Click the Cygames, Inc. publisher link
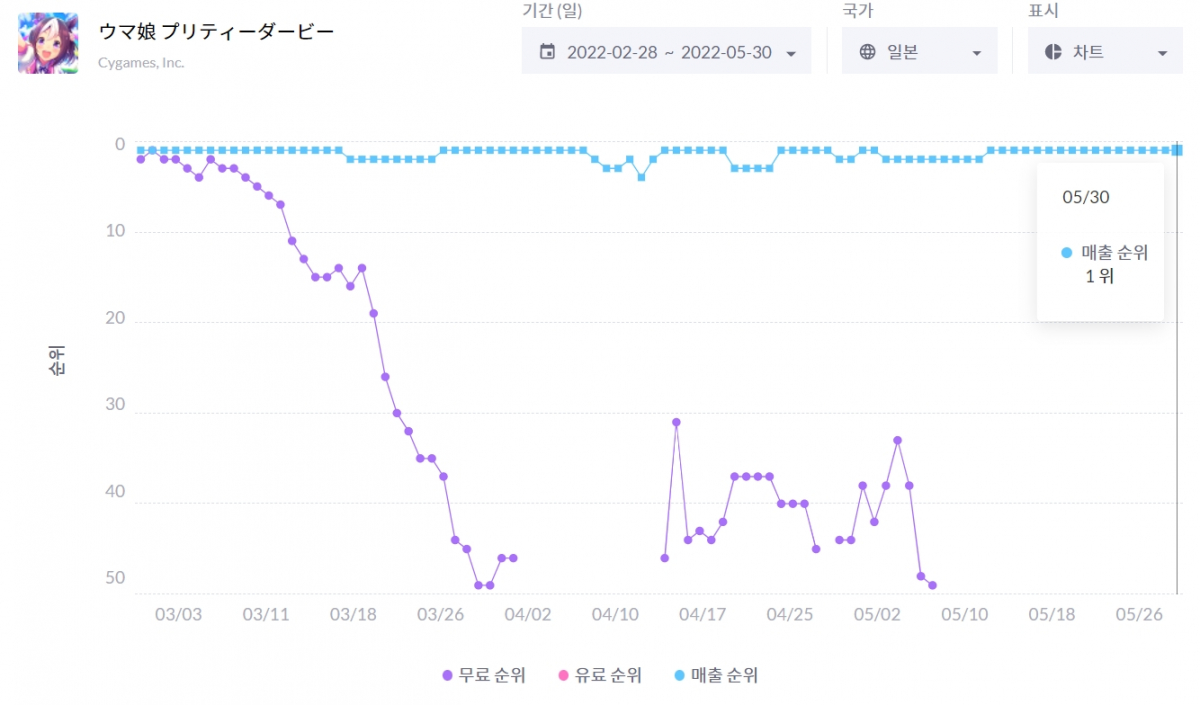1200x705 pixels. point(143,61)
